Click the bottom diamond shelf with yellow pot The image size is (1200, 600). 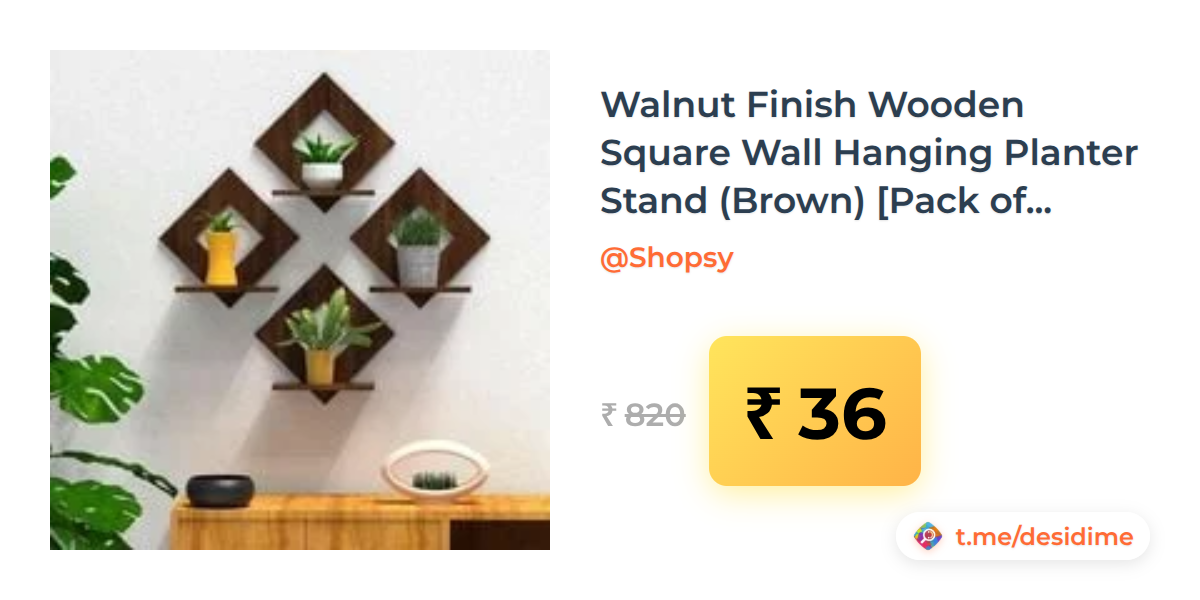click(323, 334)
